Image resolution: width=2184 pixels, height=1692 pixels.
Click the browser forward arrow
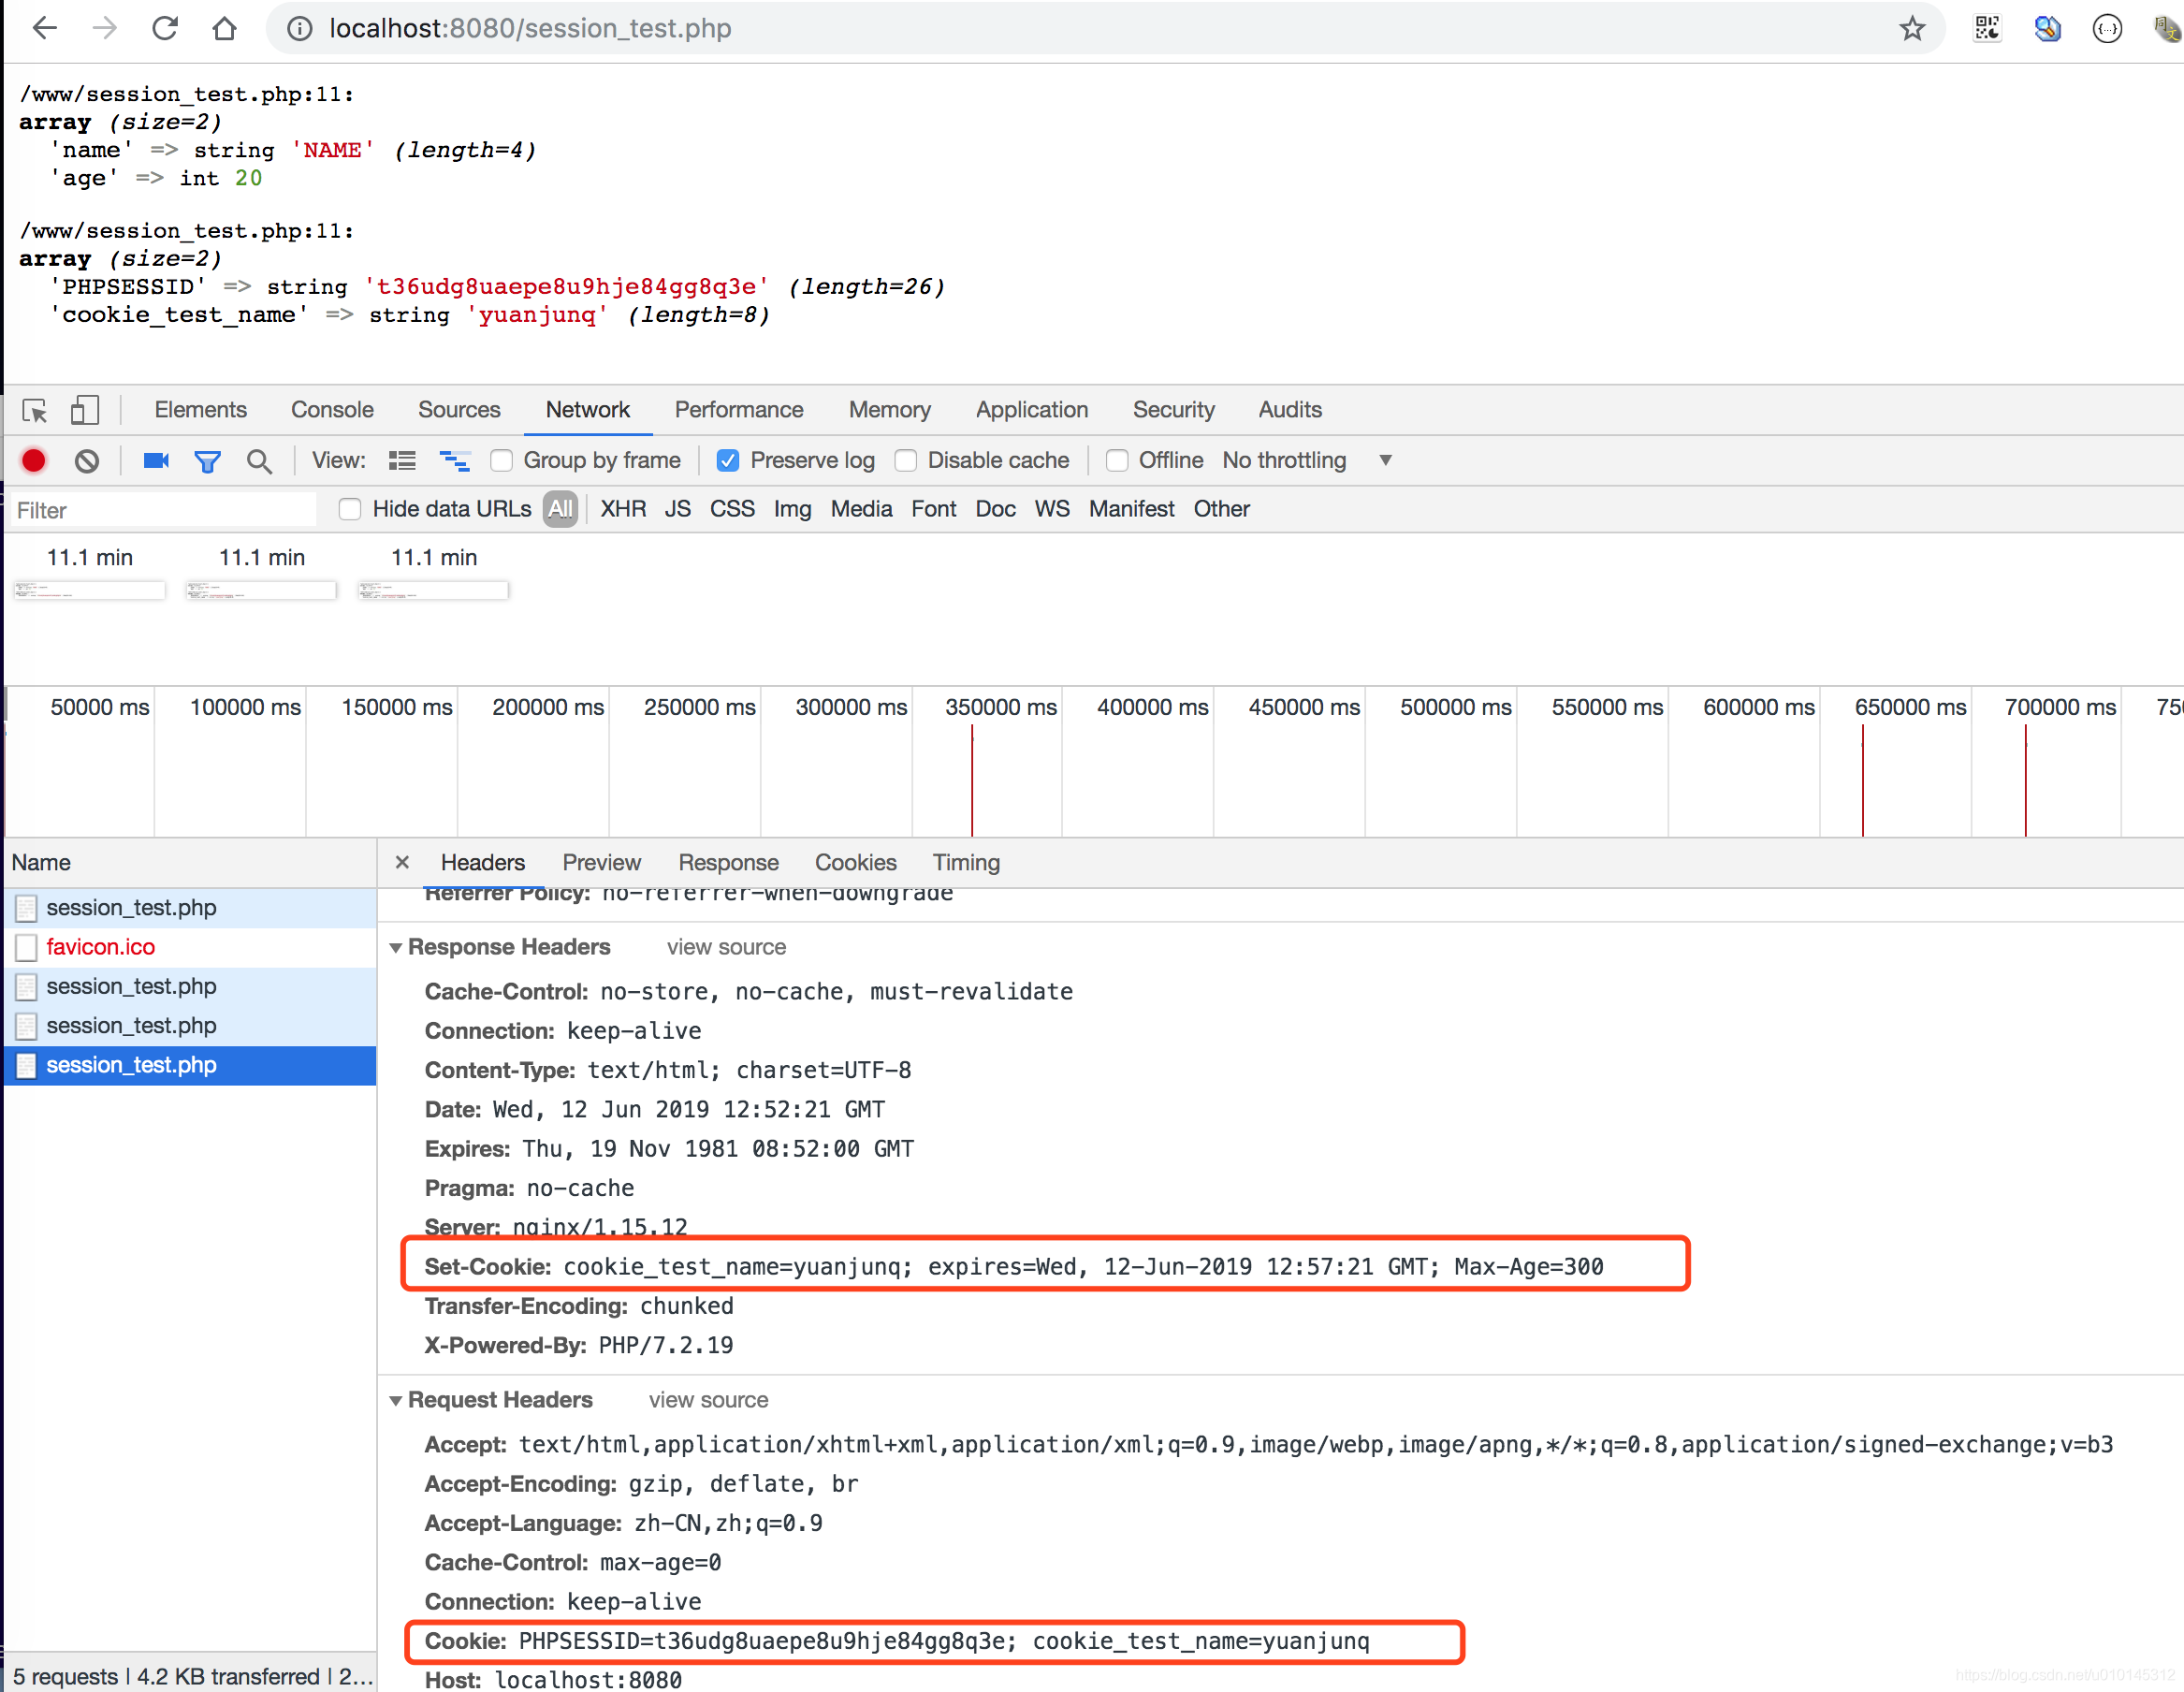104,28
